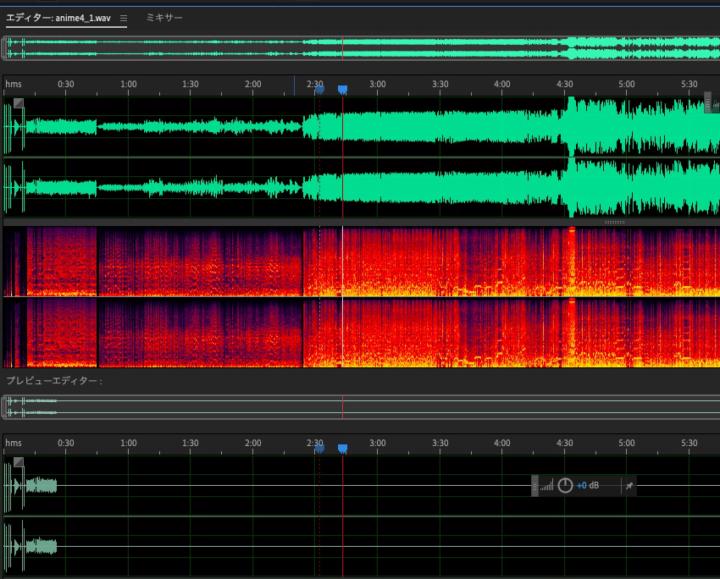Click the hms time format label on the preview ruler
The width and height of the screenshot is (720, 579).
click(x=13, y=442)
